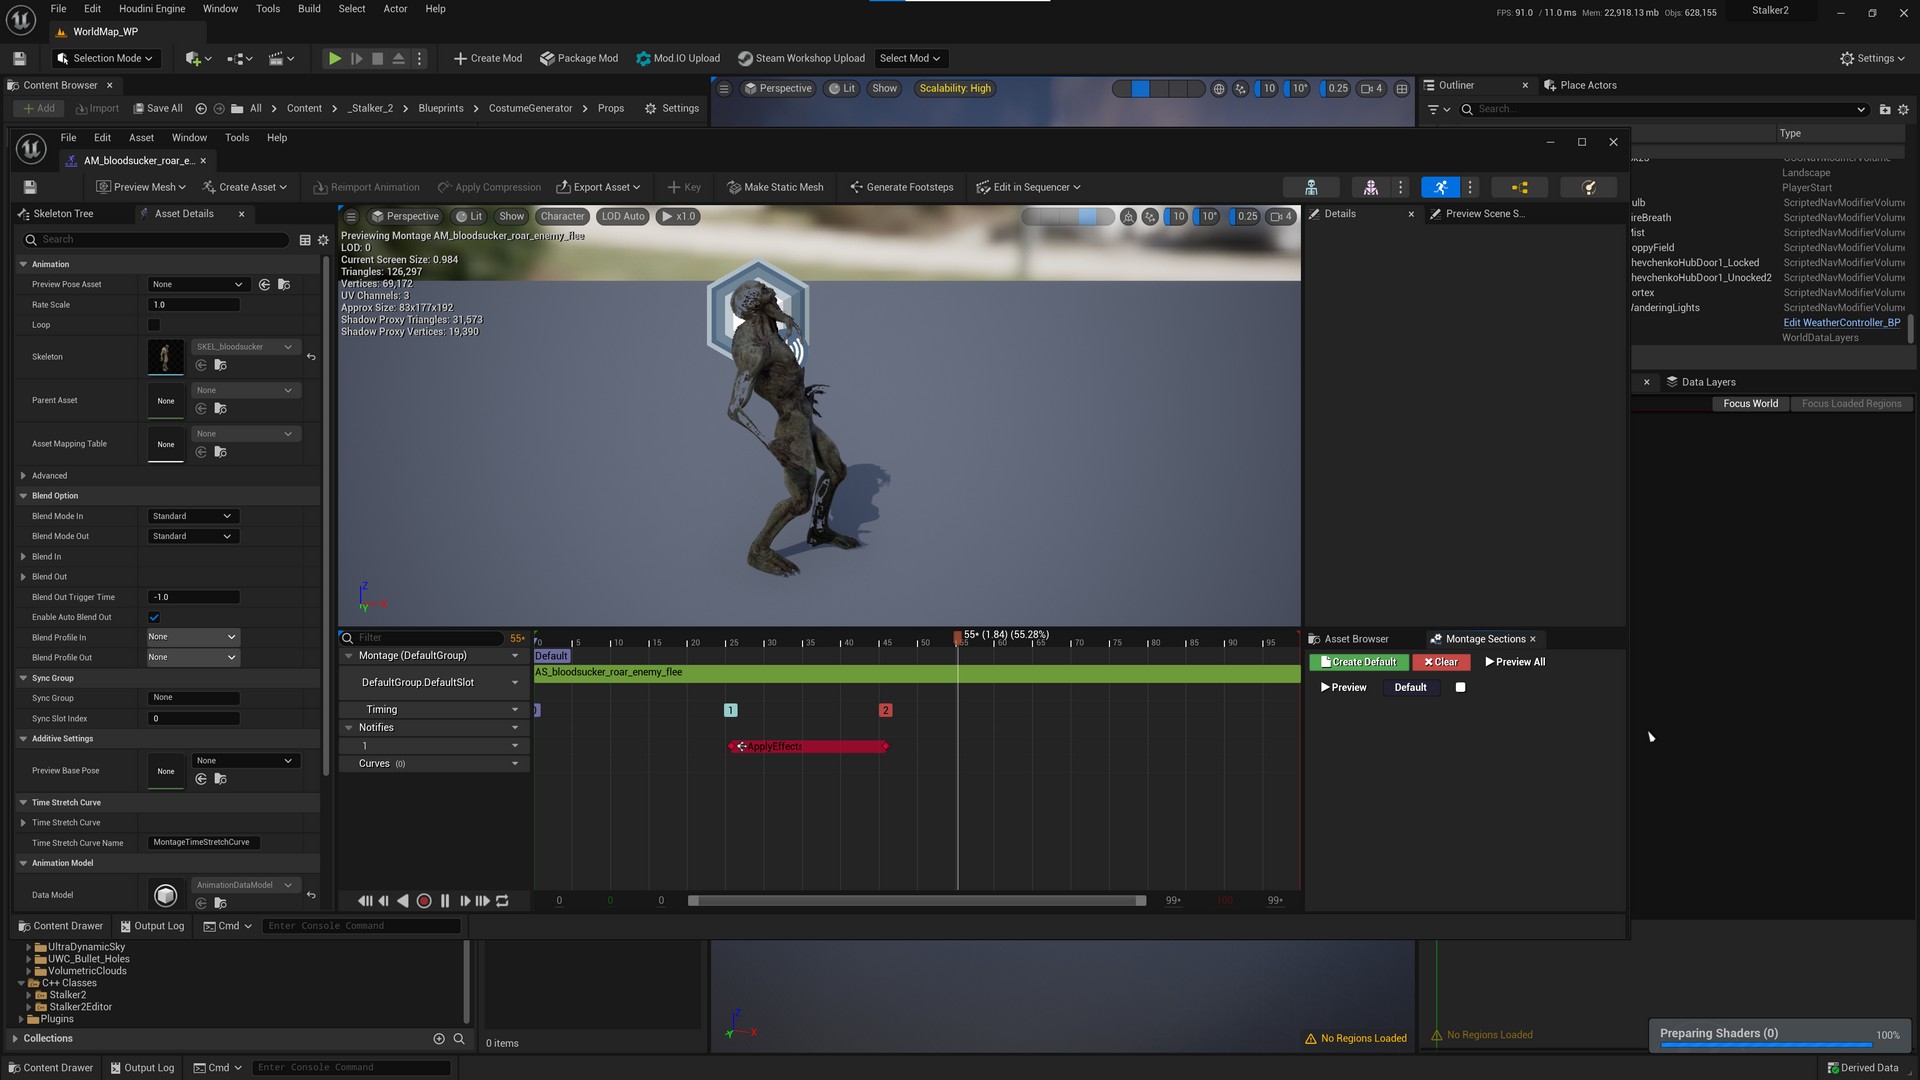Click Package Mod in the main toolbar
Screen dimensions: 1920x1080
(x=579, y=59)
